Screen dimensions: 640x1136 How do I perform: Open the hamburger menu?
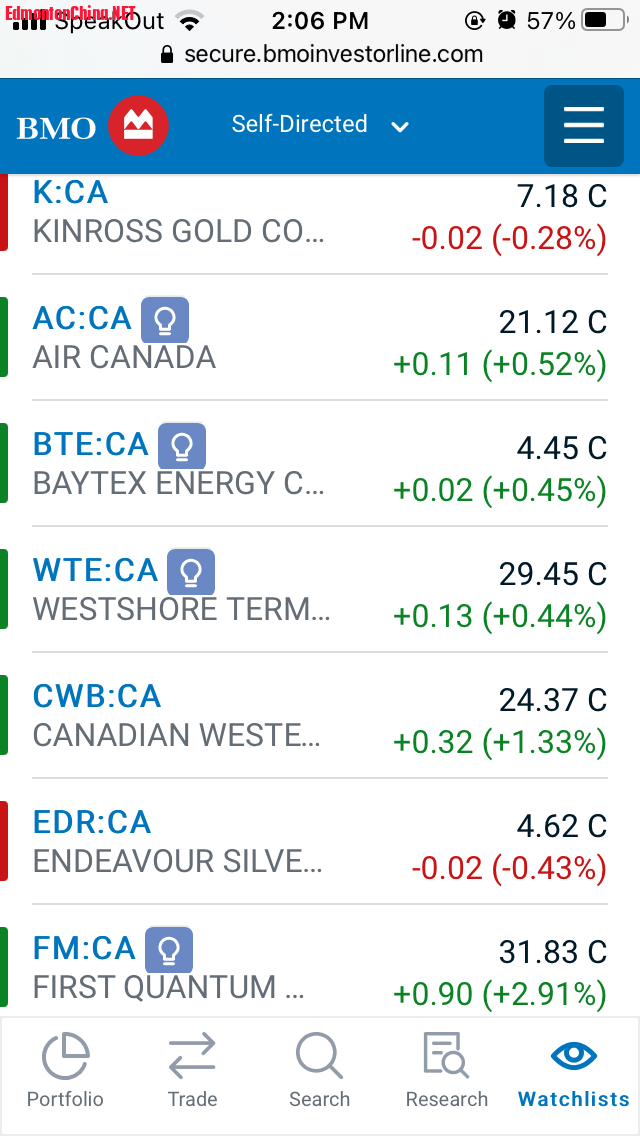(583, 126)
